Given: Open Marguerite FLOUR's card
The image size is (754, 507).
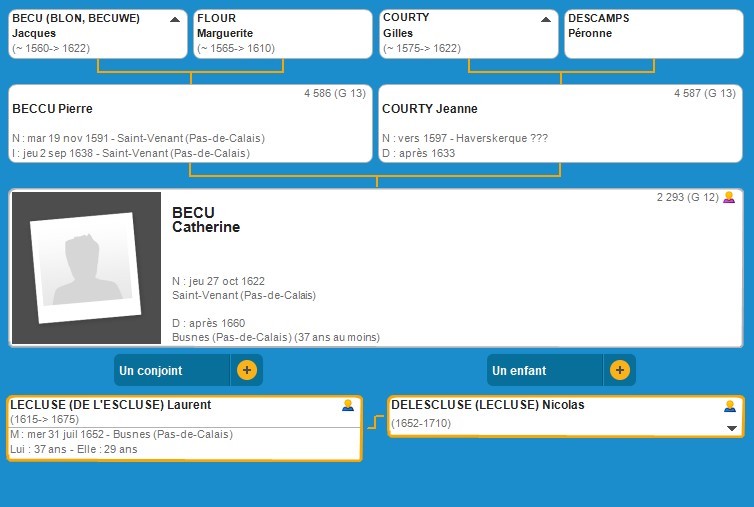Looking at the screenshot, I should pos(281,34).
